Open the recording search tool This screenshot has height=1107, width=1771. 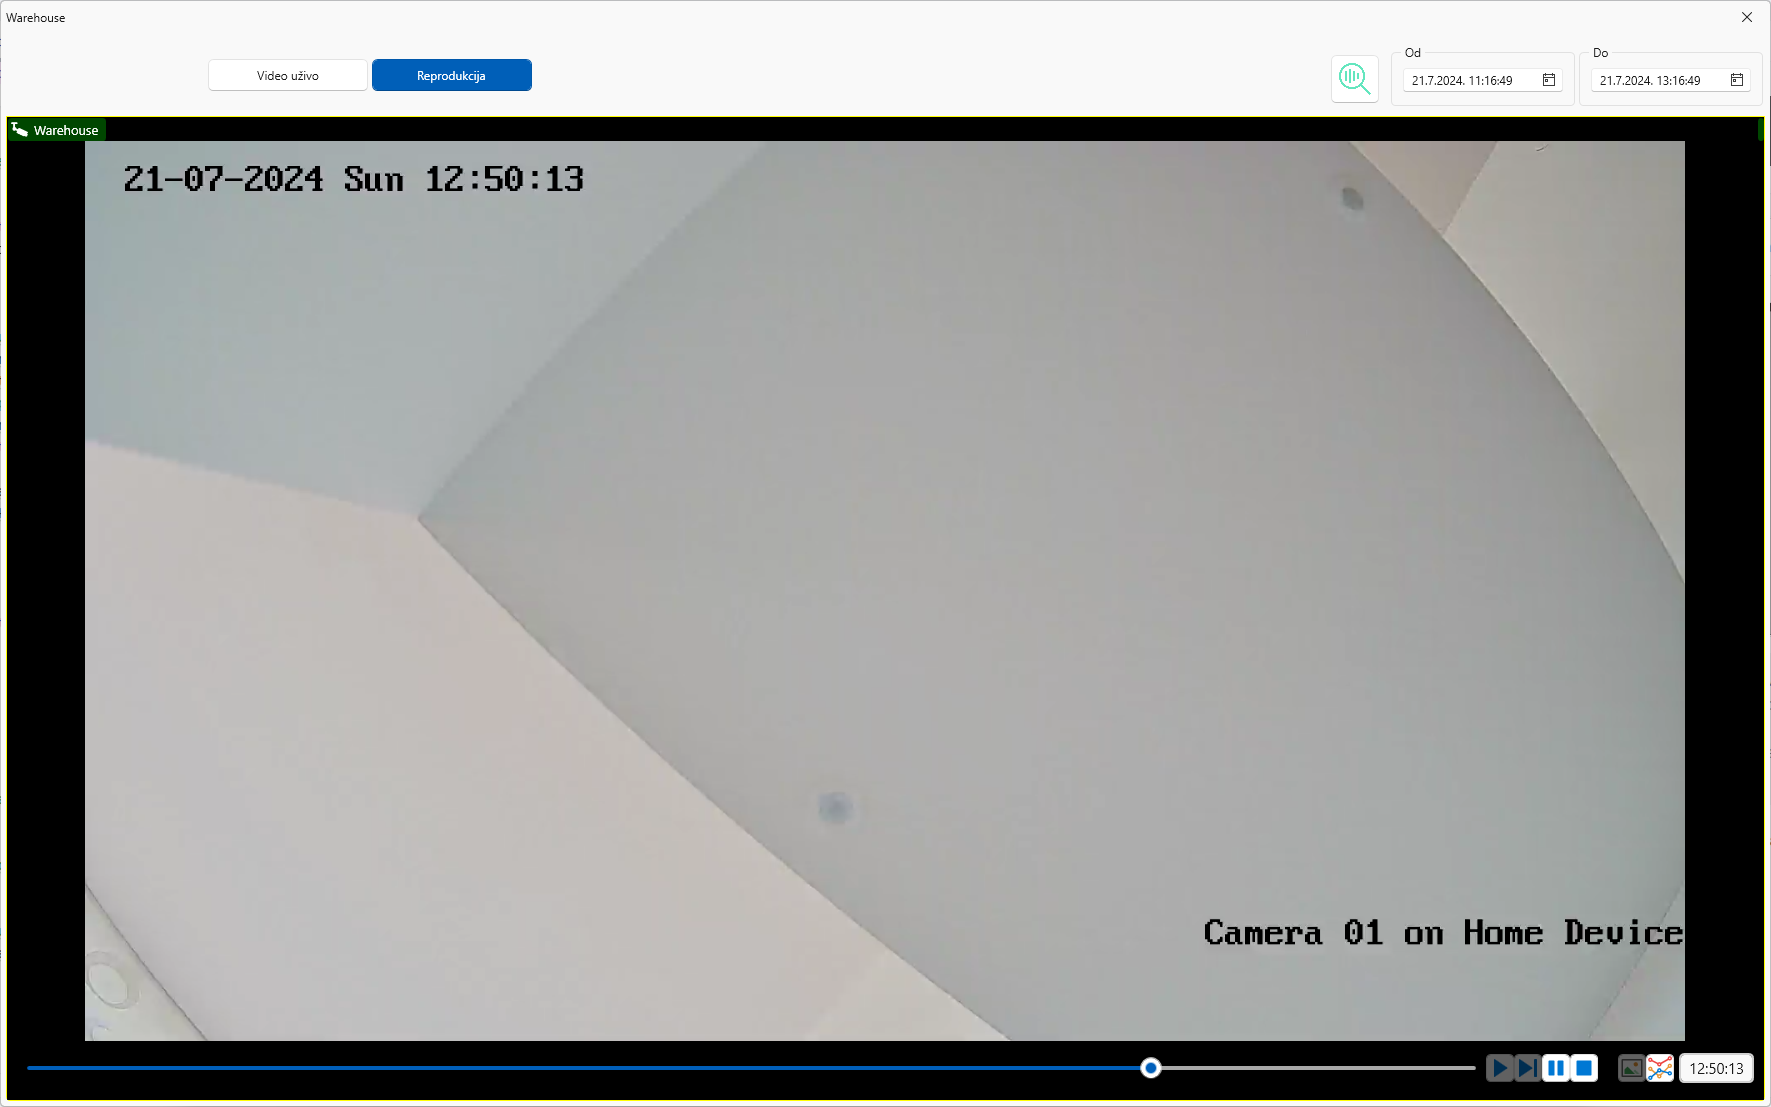pos(1354,79)
